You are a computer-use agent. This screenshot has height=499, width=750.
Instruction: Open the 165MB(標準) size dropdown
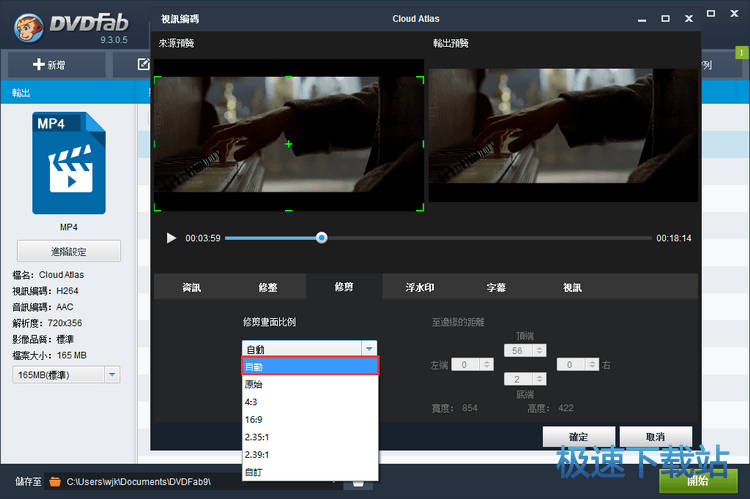pyautogui.click(x=66, y=375)
